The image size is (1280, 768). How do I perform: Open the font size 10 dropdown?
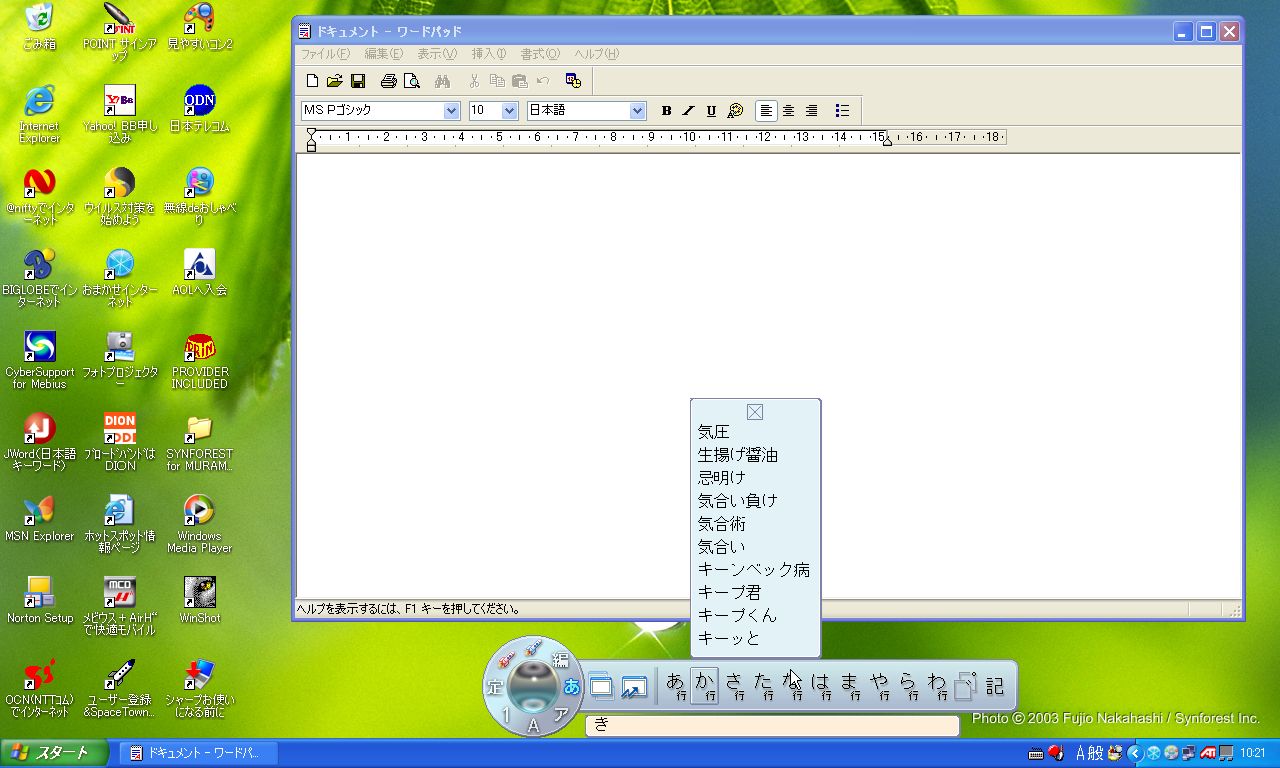pos(509,111)
